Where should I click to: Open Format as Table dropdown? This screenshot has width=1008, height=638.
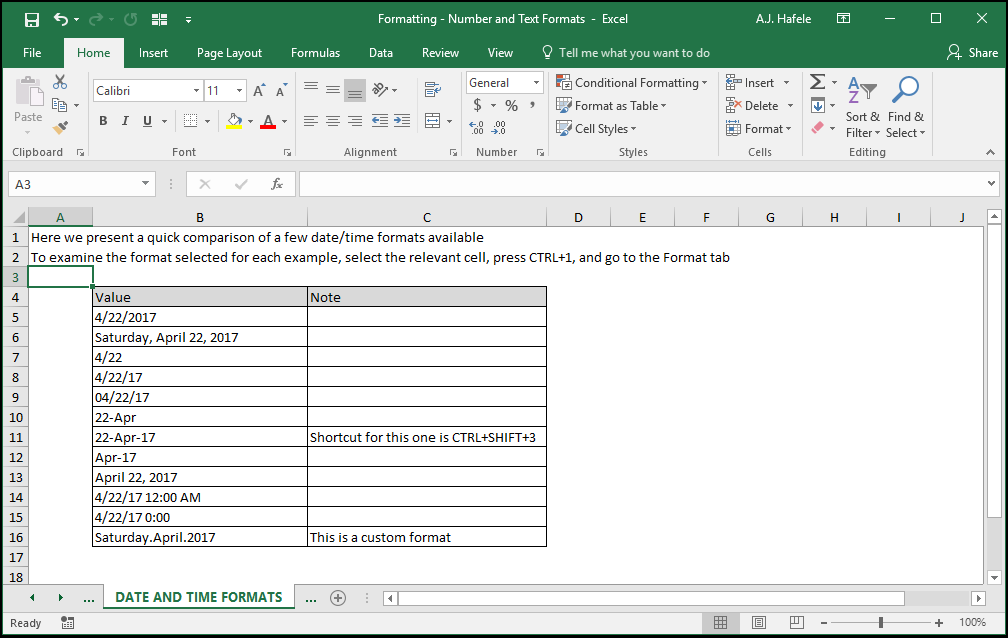tap(611, 105)
